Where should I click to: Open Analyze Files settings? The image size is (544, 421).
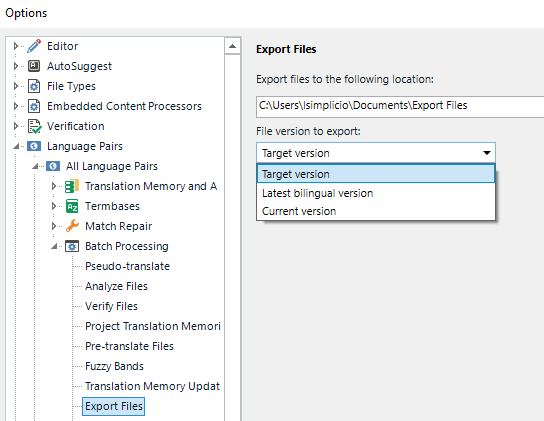click(x=116, y=286)
